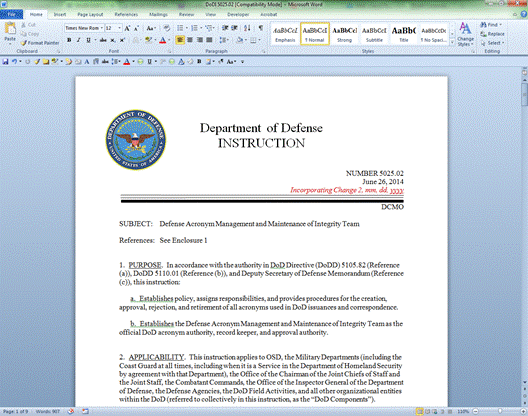Click the Copy command
The width and height of the screenshot is (528, 416).
[x=30, y=34]
